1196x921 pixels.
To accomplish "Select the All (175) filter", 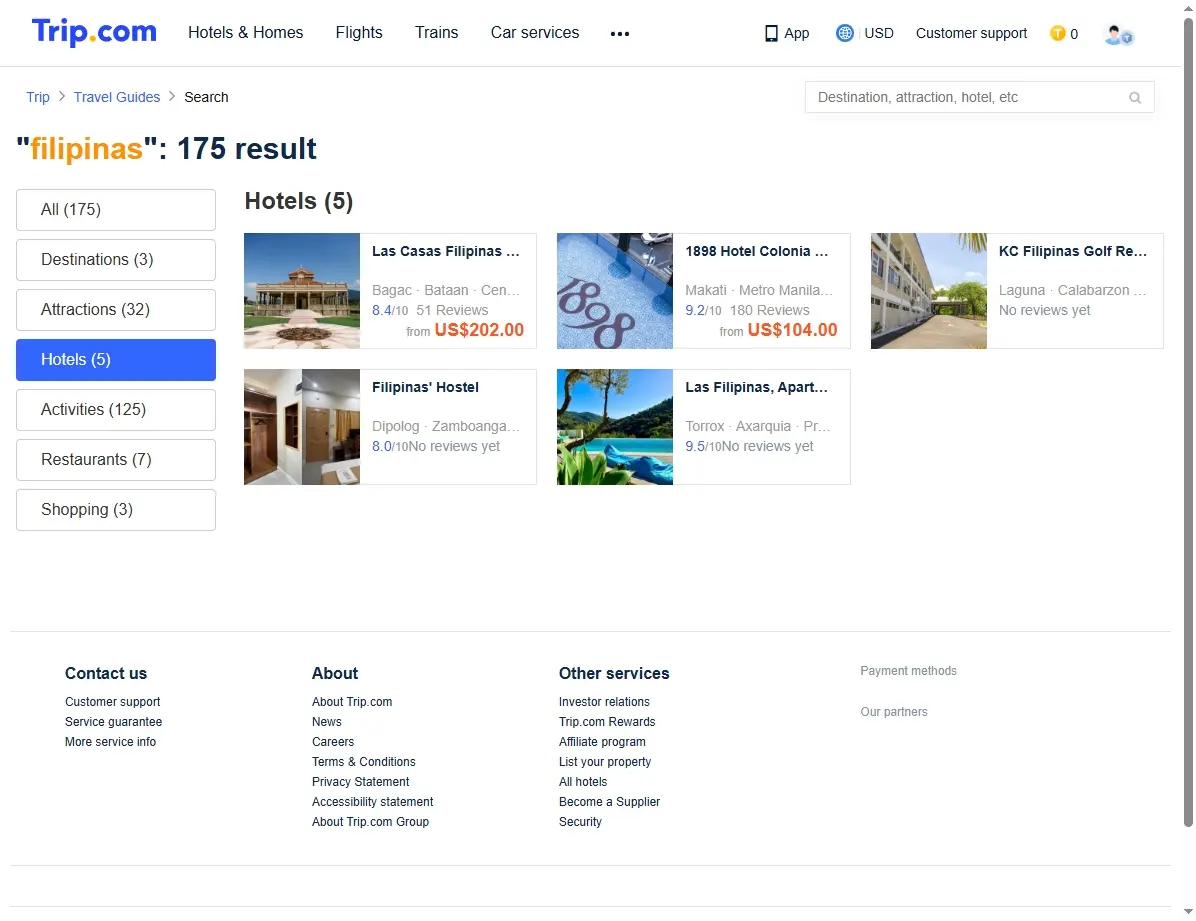I will click(116, 210).
